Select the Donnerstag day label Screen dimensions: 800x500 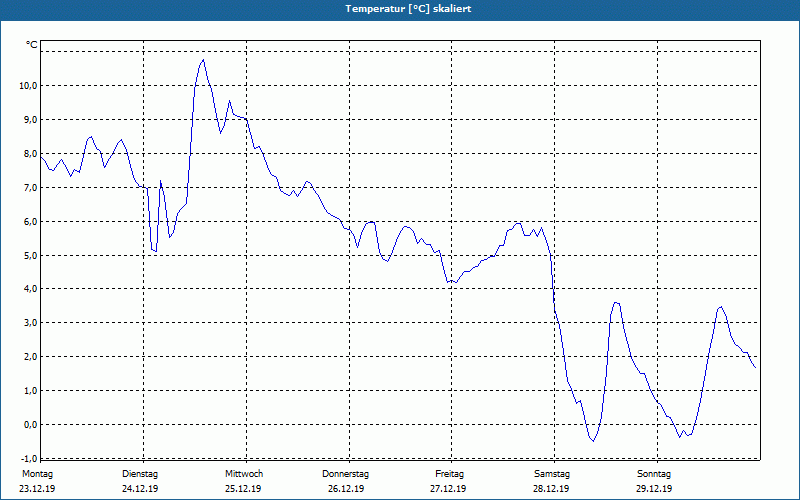(345, 474)
